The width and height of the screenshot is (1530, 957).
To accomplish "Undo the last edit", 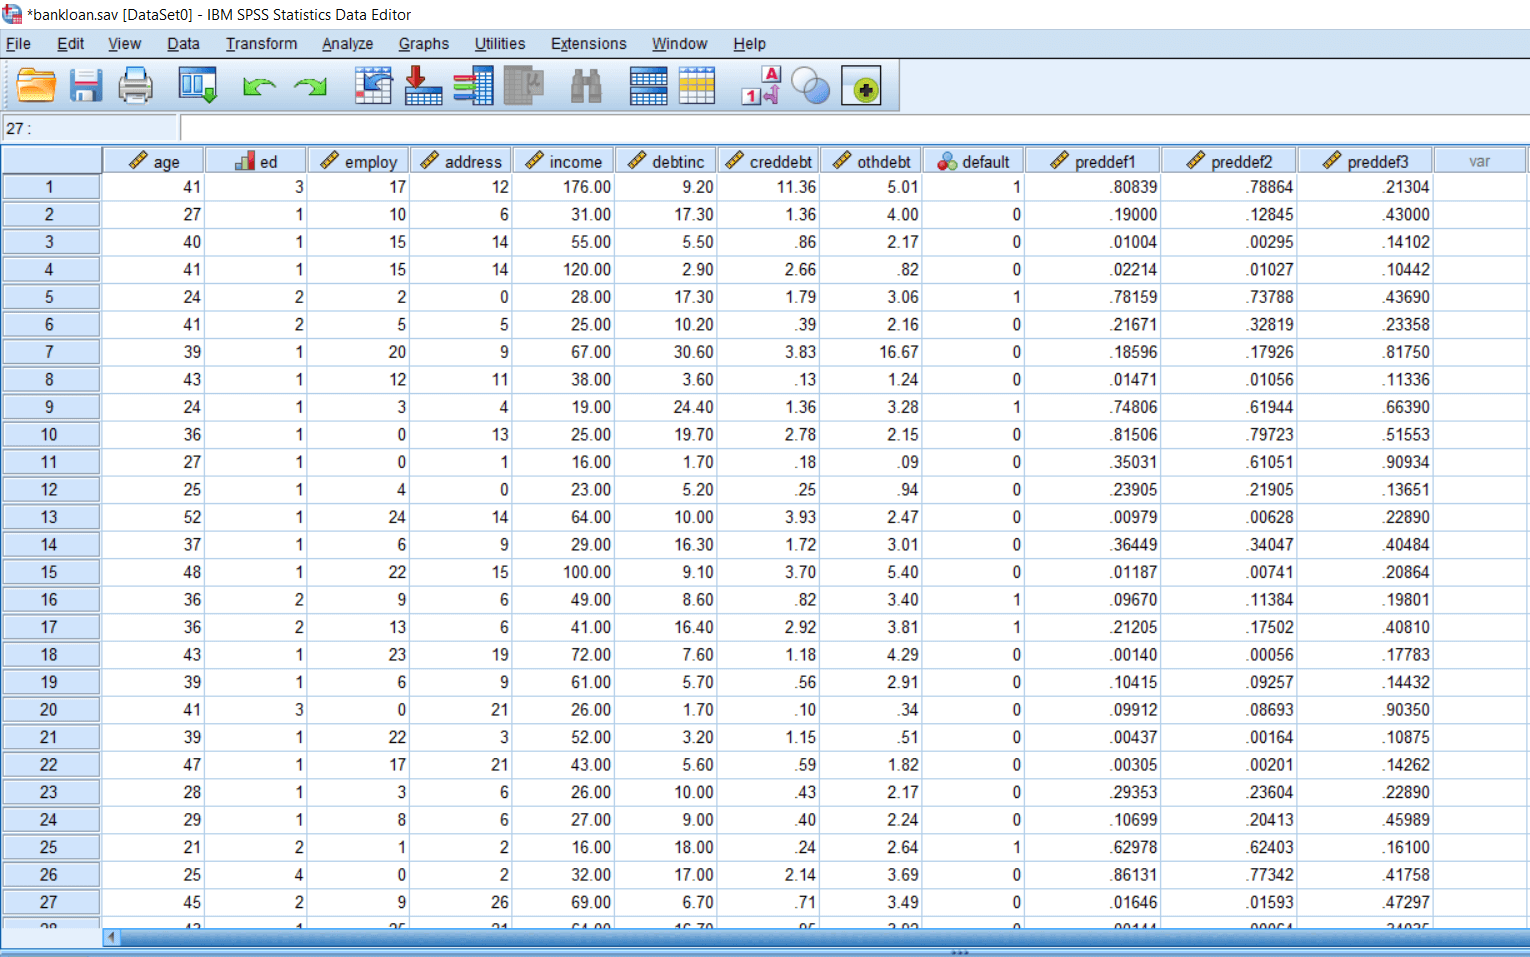I will pos(258,85).
